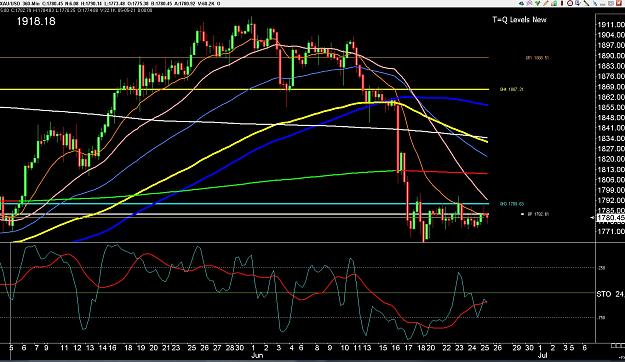The image size is (625, 362).
Task: Click the 1862.00 price axis label
Action: coord(611,97)
